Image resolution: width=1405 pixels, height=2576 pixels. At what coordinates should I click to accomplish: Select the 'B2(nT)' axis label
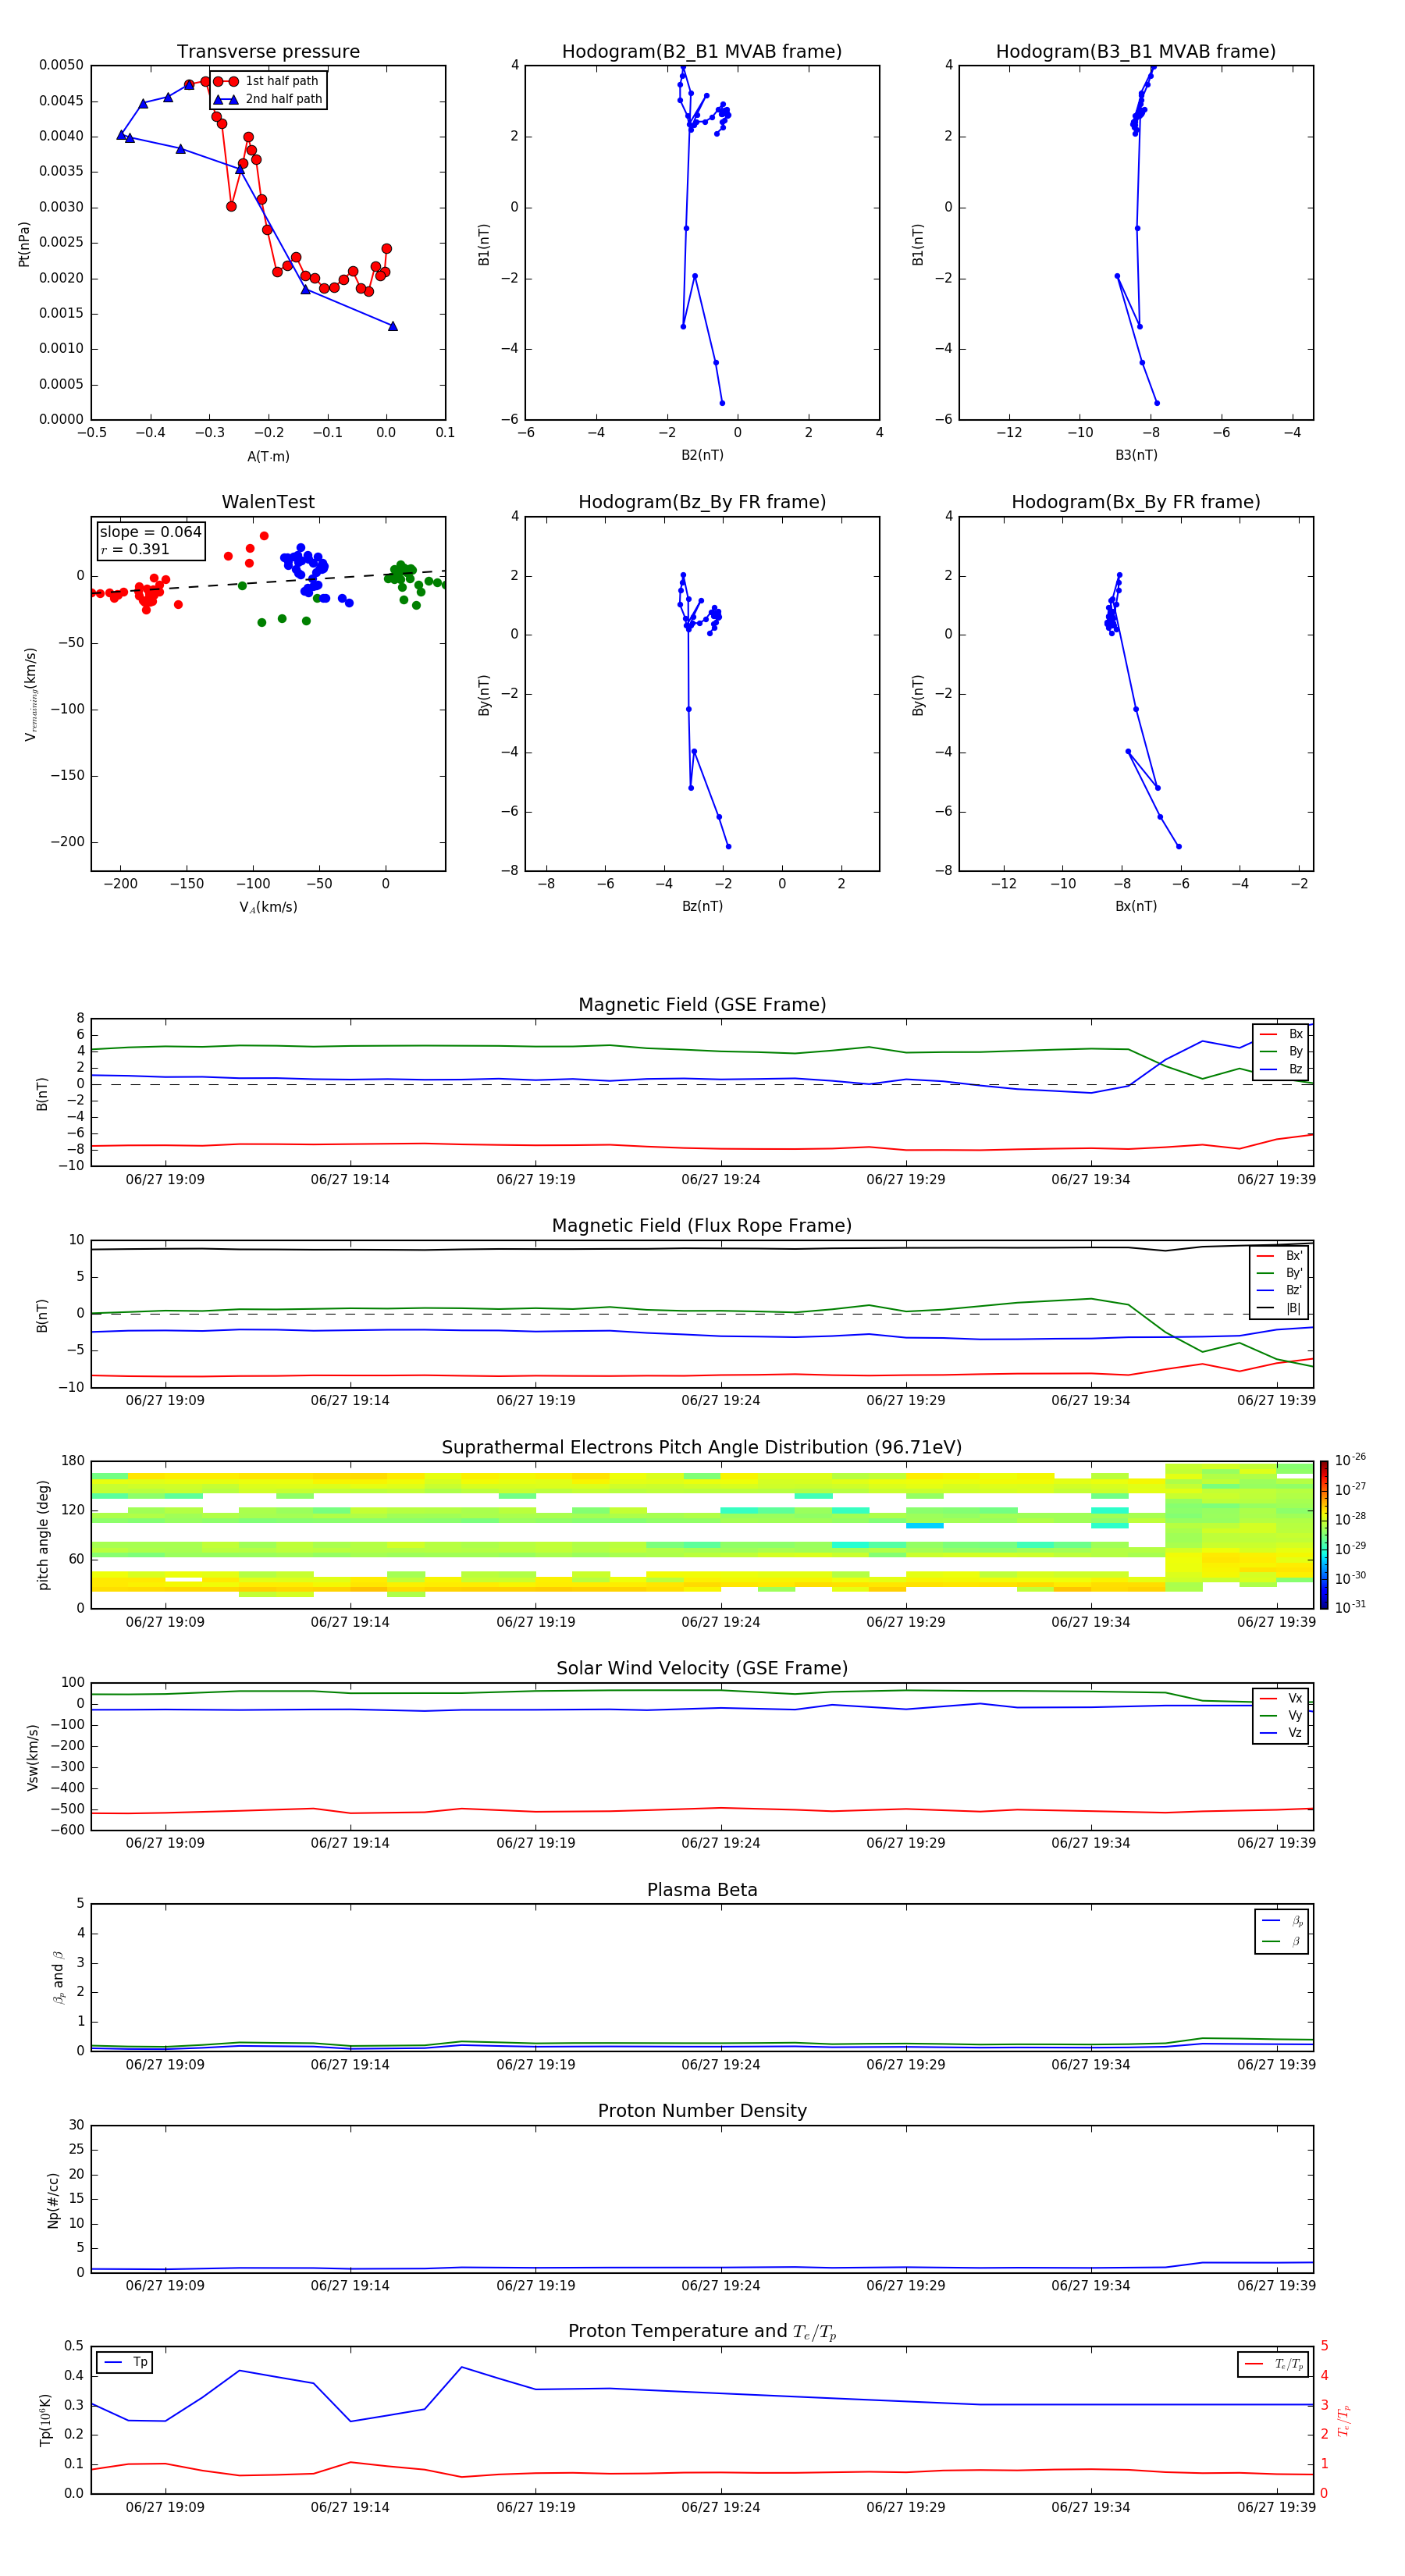tap(702, 455)
